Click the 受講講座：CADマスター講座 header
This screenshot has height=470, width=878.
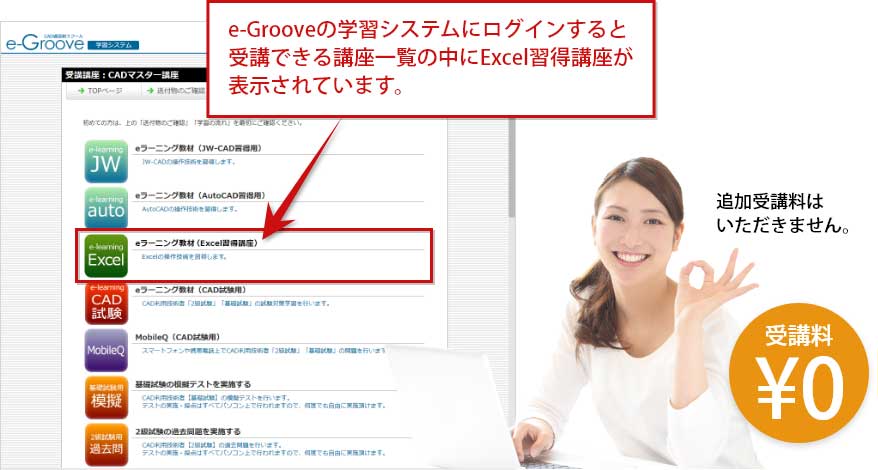[122, 75]
